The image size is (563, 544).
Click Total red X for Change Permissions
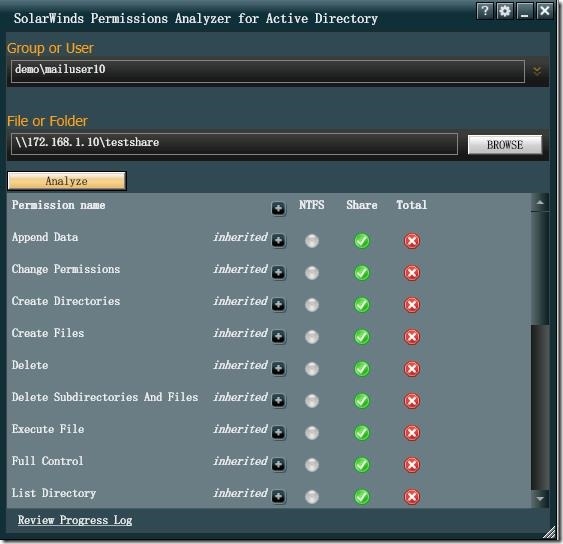point(412,273)
